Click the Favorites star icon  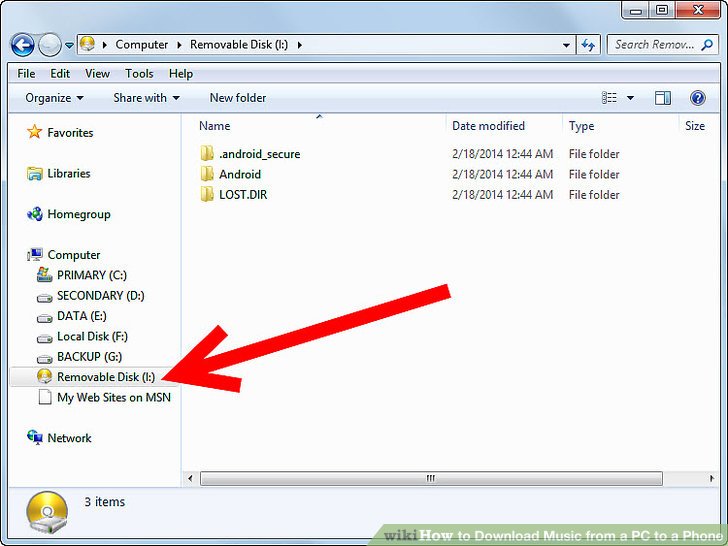(34, 132)
